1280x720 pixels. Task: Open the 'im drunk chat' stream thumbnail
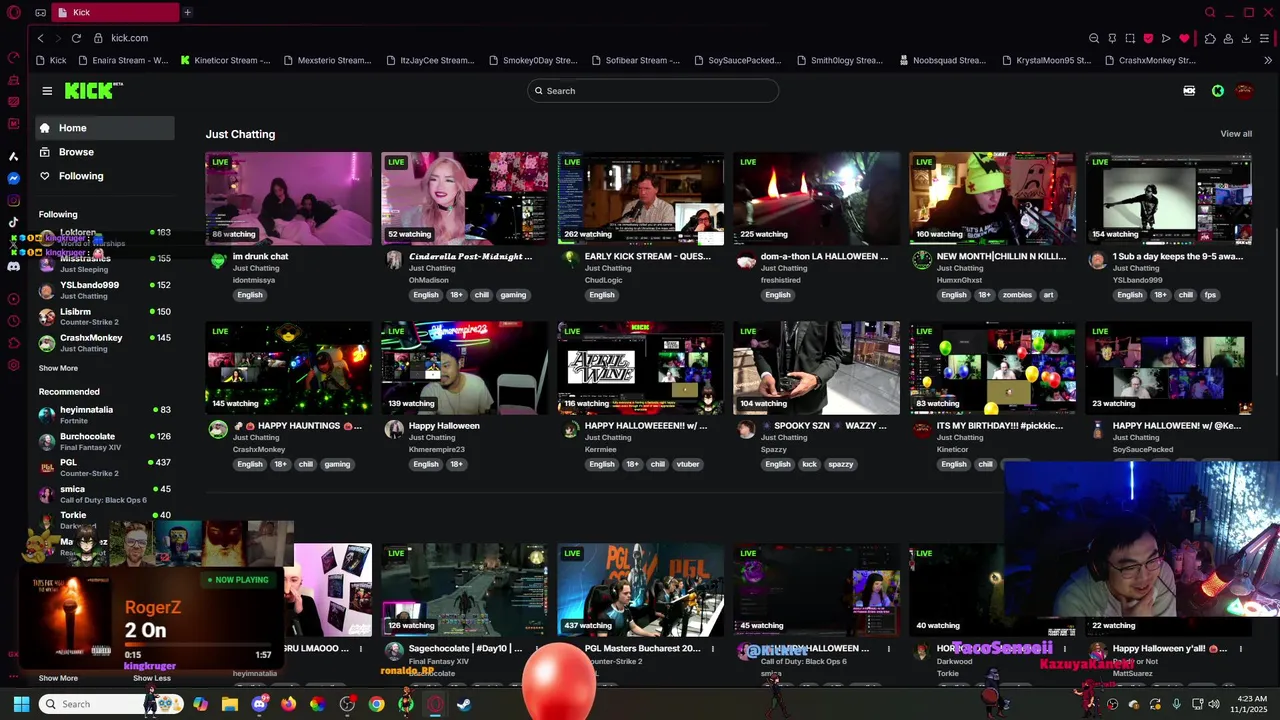288,198
